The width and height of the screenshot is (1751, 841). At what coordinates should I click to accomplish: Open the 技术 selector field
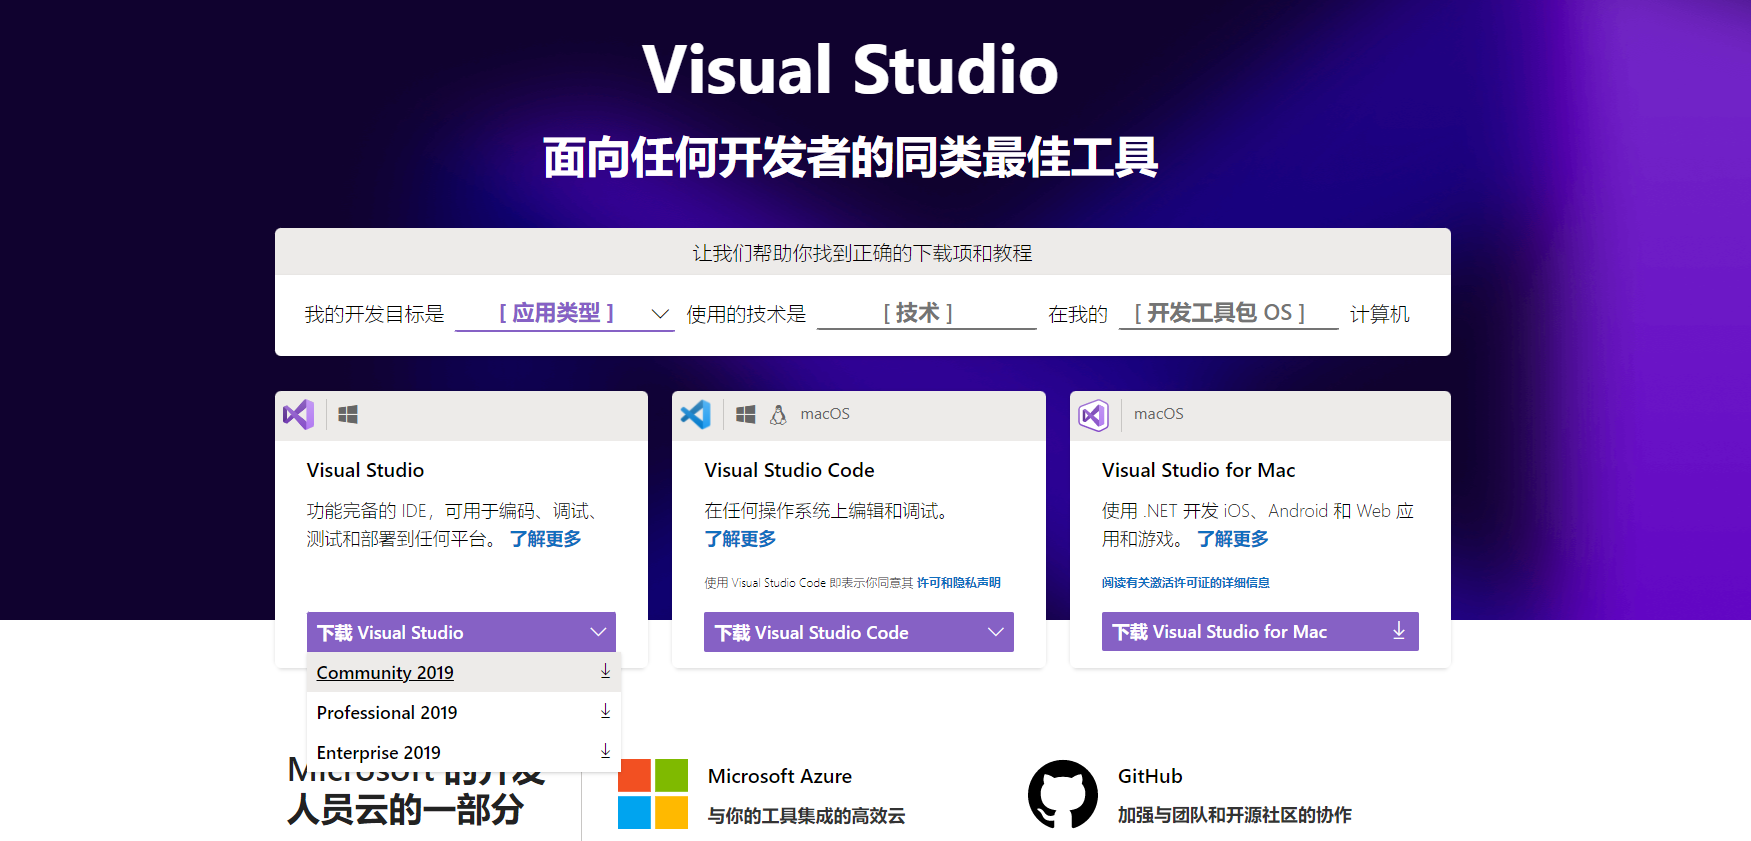point(926,313)
